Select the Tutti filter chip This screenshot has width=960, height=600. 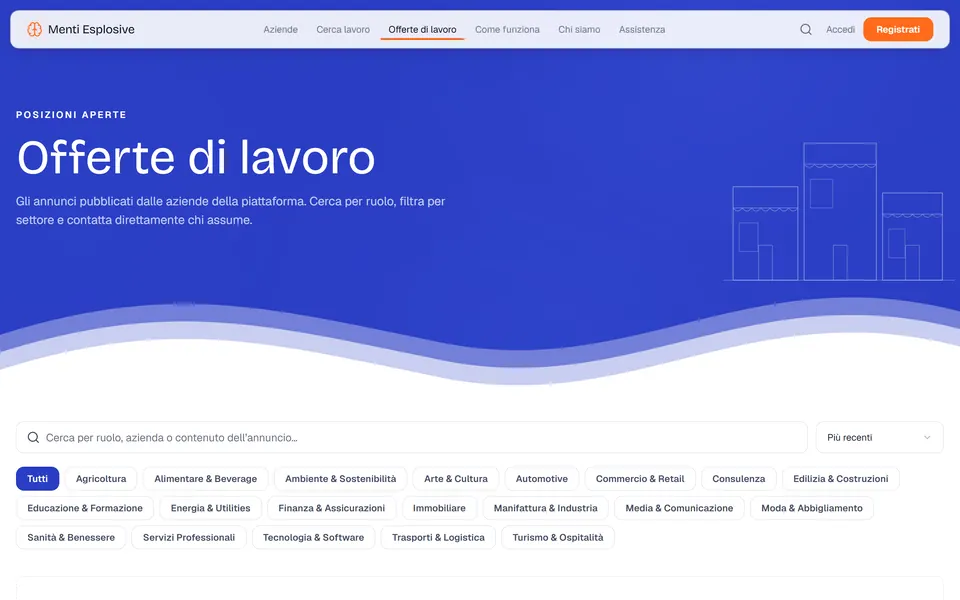coord(37,479)
